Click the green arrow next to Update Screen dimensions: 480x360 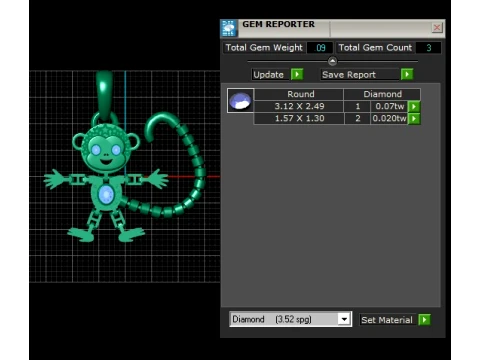coord(297,74)
